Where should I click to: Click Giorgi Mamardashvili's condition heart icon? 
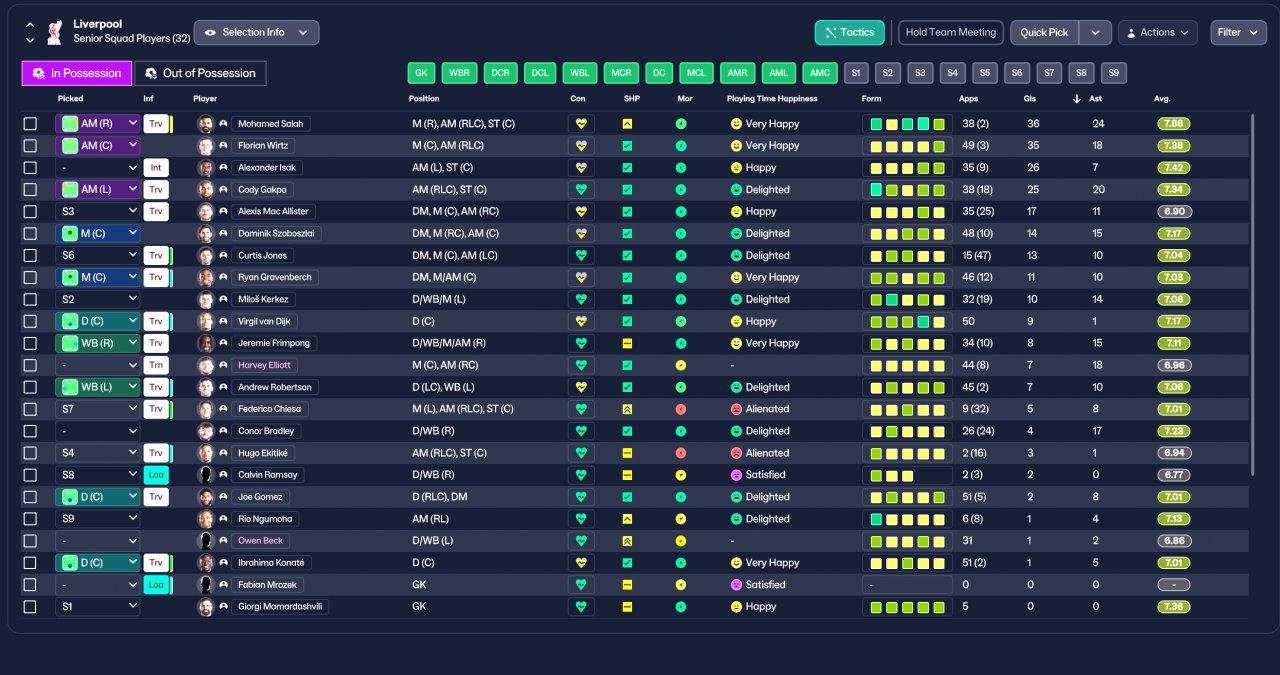coord(581,607)
